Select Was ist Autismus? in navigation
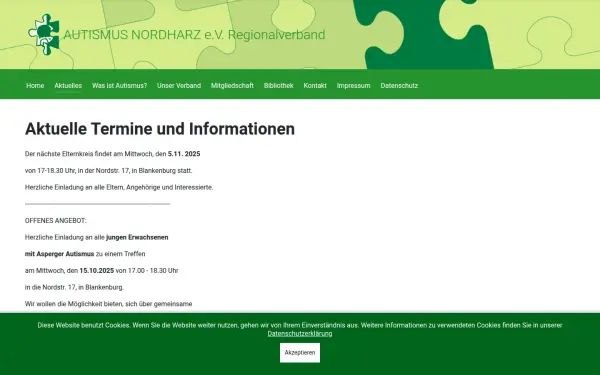Viewport: 600px width, 375px height. (x=119, y=86)
